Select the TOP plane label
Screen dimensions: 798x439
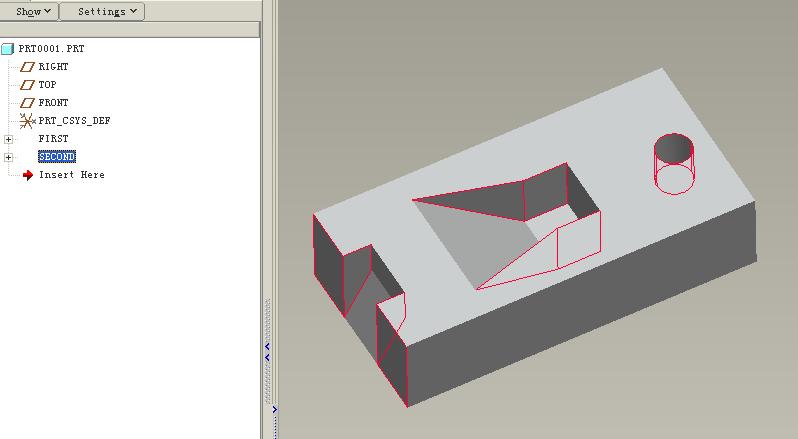(47, 84)
